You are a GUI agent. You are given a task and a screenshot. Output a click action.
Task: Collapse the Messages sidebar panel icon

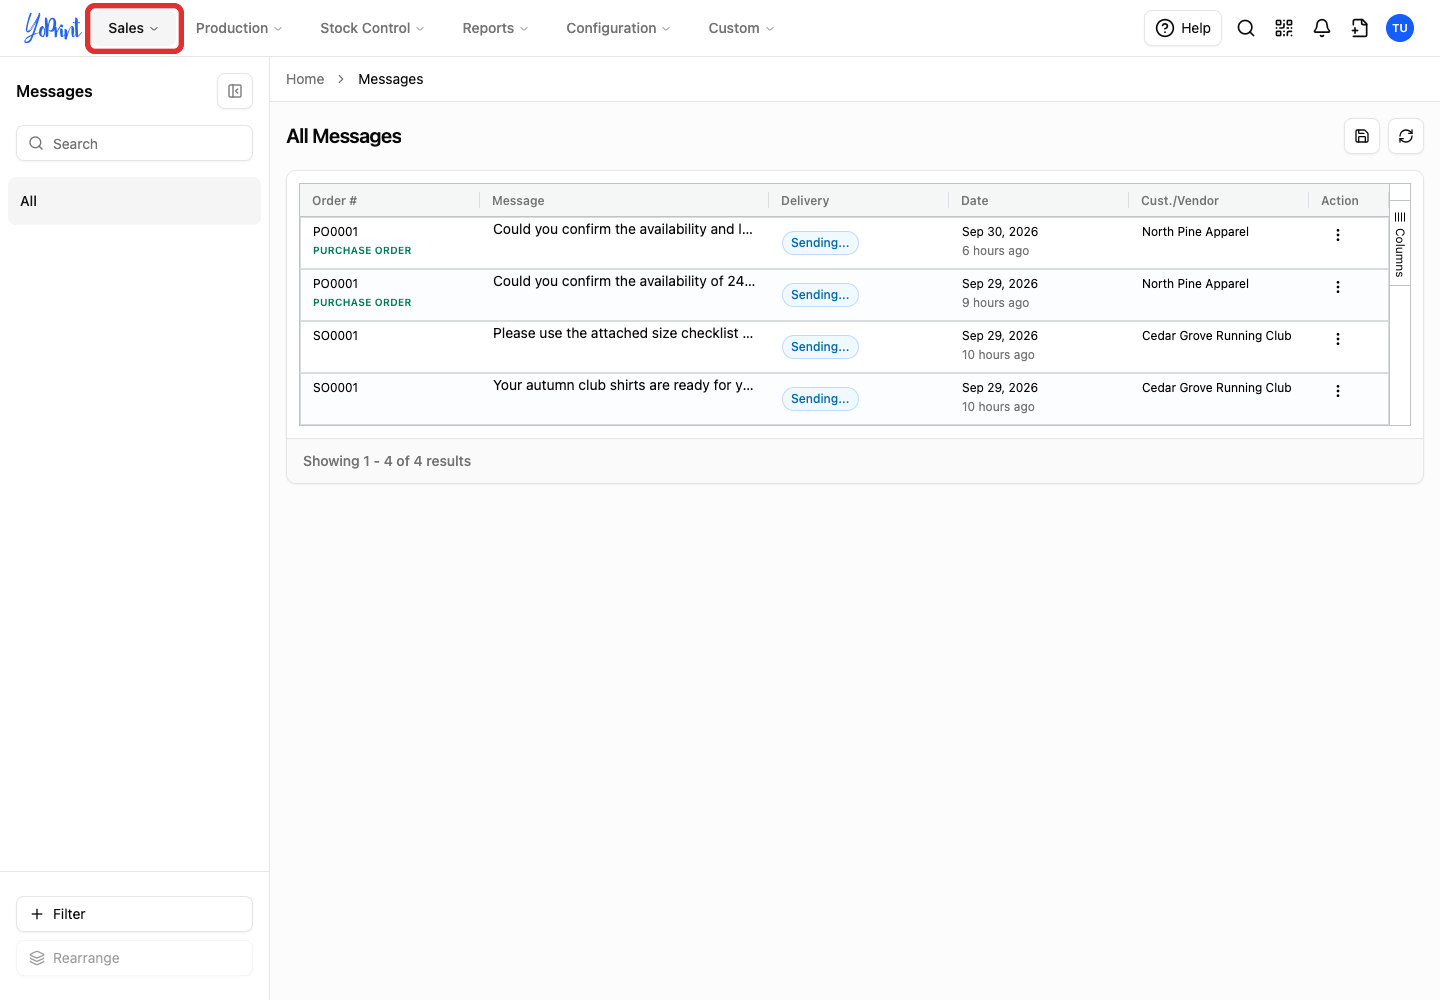235,91
